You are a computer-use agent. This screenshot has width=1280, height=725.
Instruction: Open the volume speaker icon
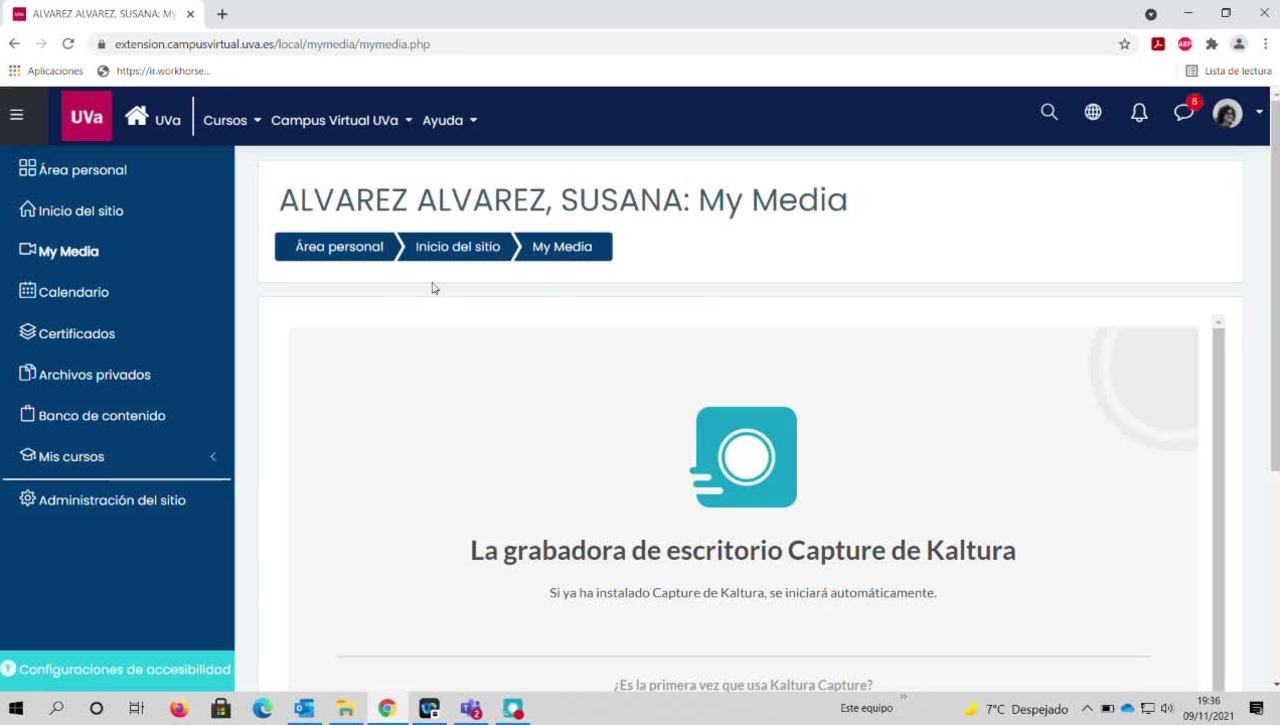pos(1167,708)
